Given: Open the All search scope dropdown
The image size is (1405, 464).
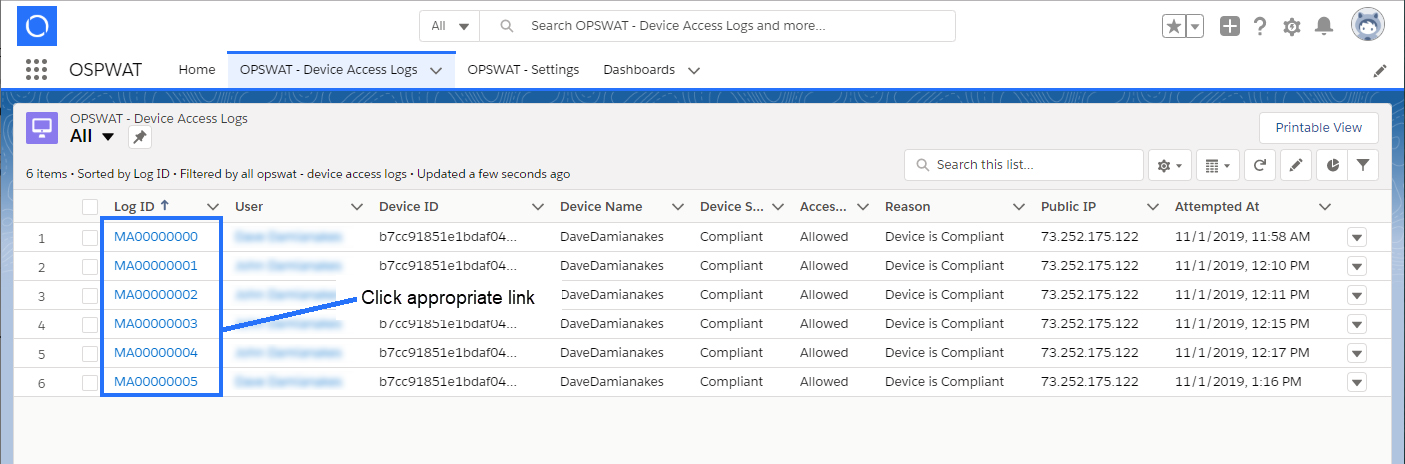Looking at the screenshot, I should (x=450, y=26).
